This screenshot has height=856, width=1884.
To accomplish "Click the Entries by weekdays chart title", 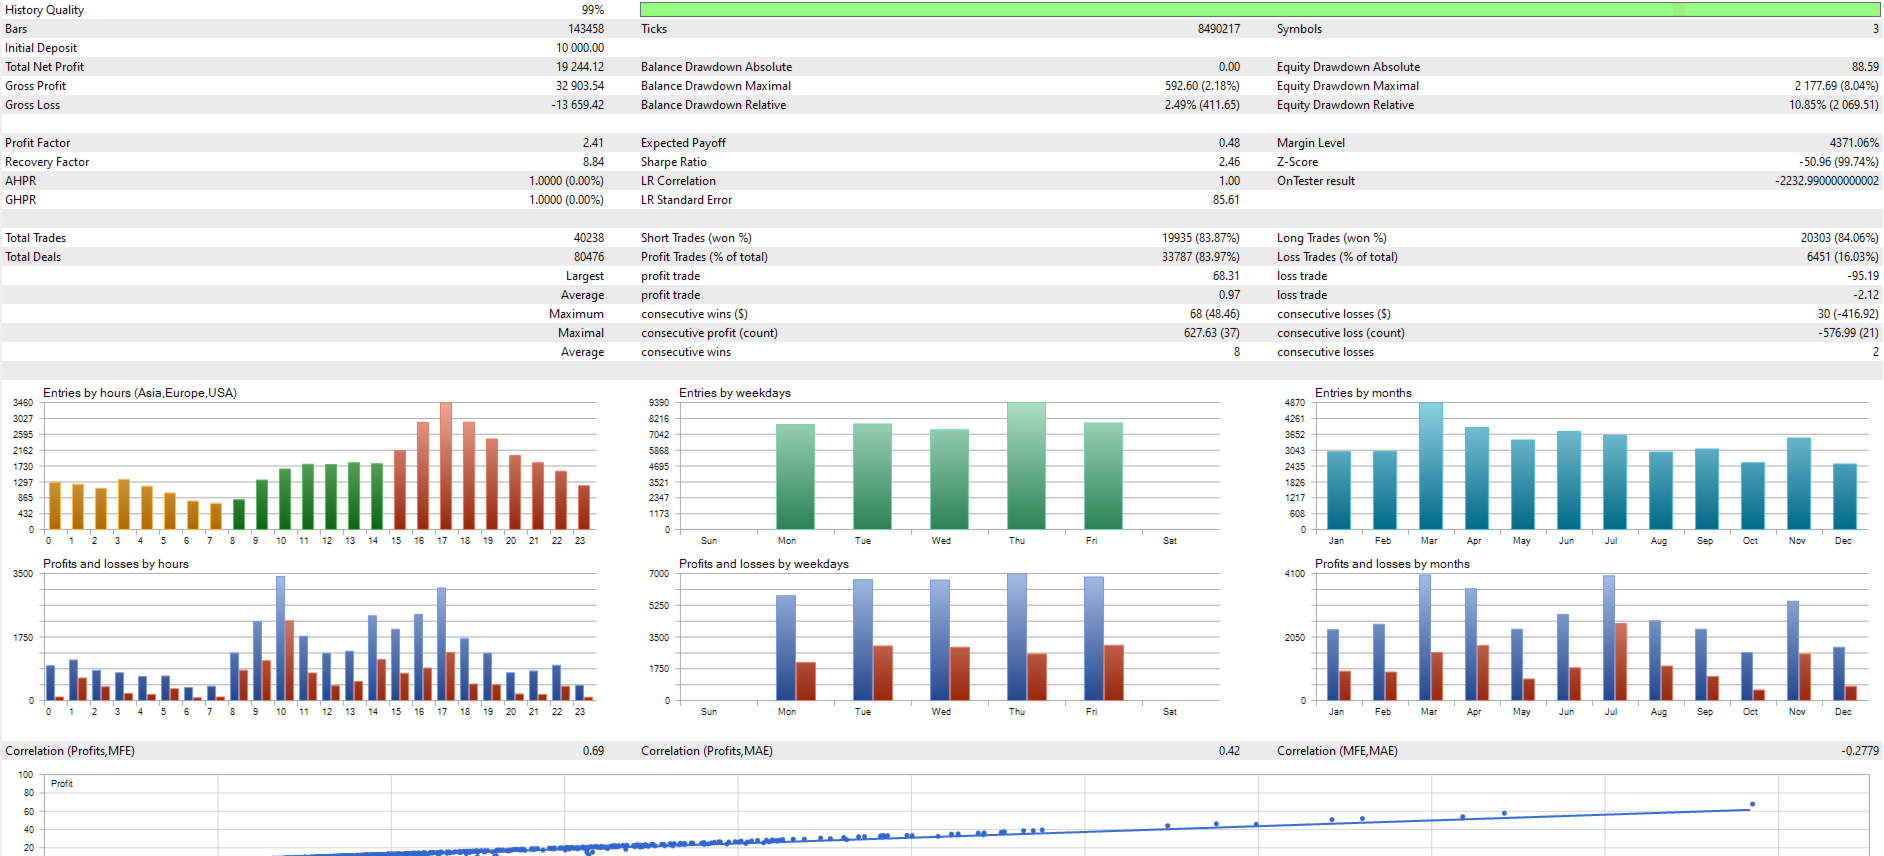I will pos(735,393).
